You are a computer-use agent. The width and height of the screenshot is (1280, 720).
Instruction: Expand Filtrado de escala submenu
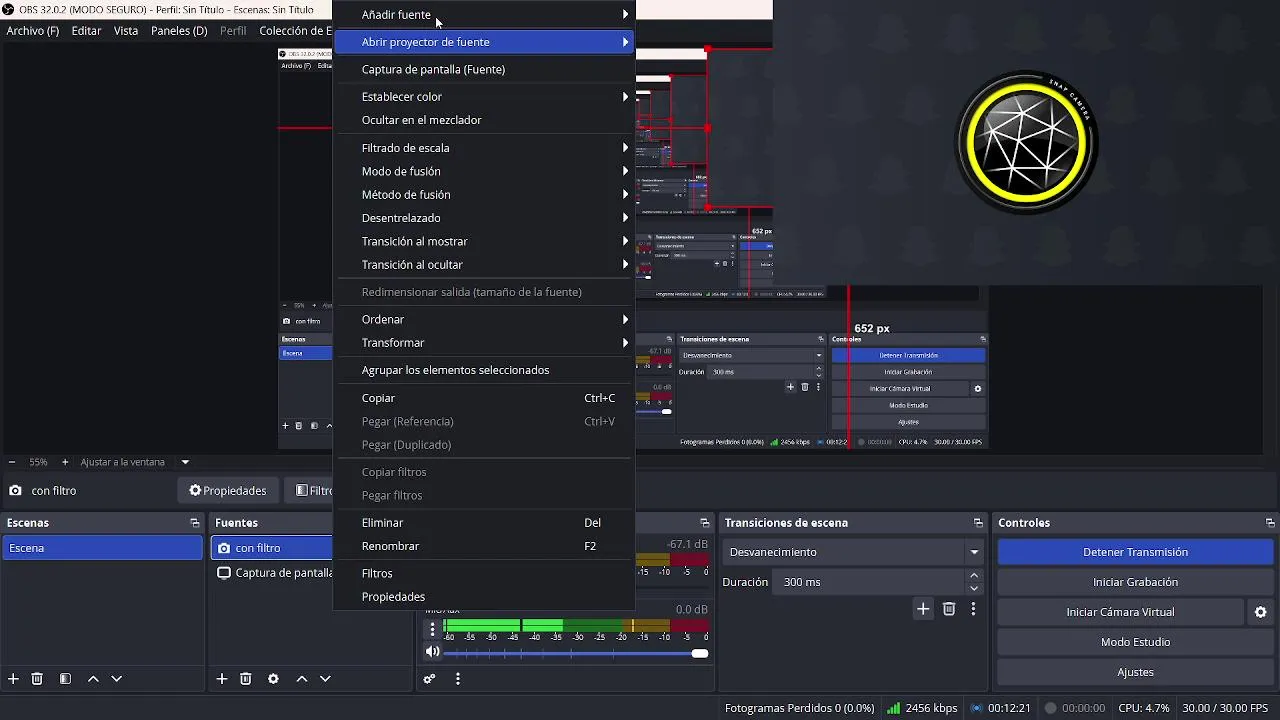[484, 148]
